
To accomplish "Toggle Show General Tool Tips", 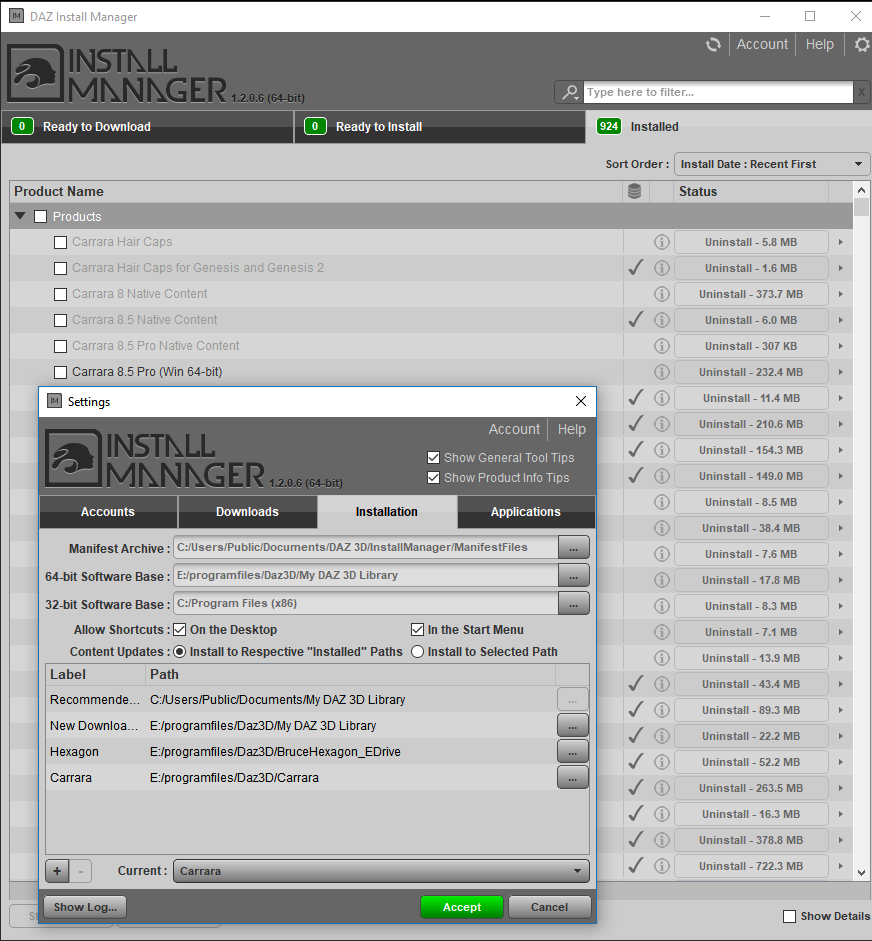I will pyautogui.click(x=433, y=458).
